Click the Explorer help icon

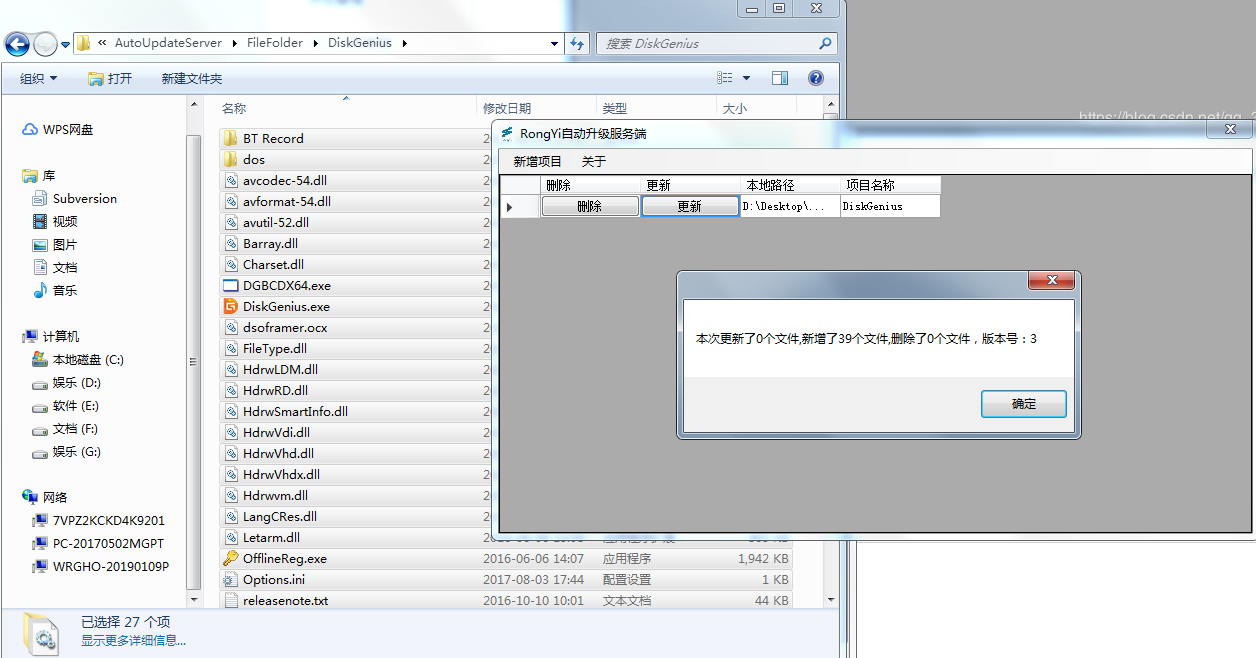(816, 78)
